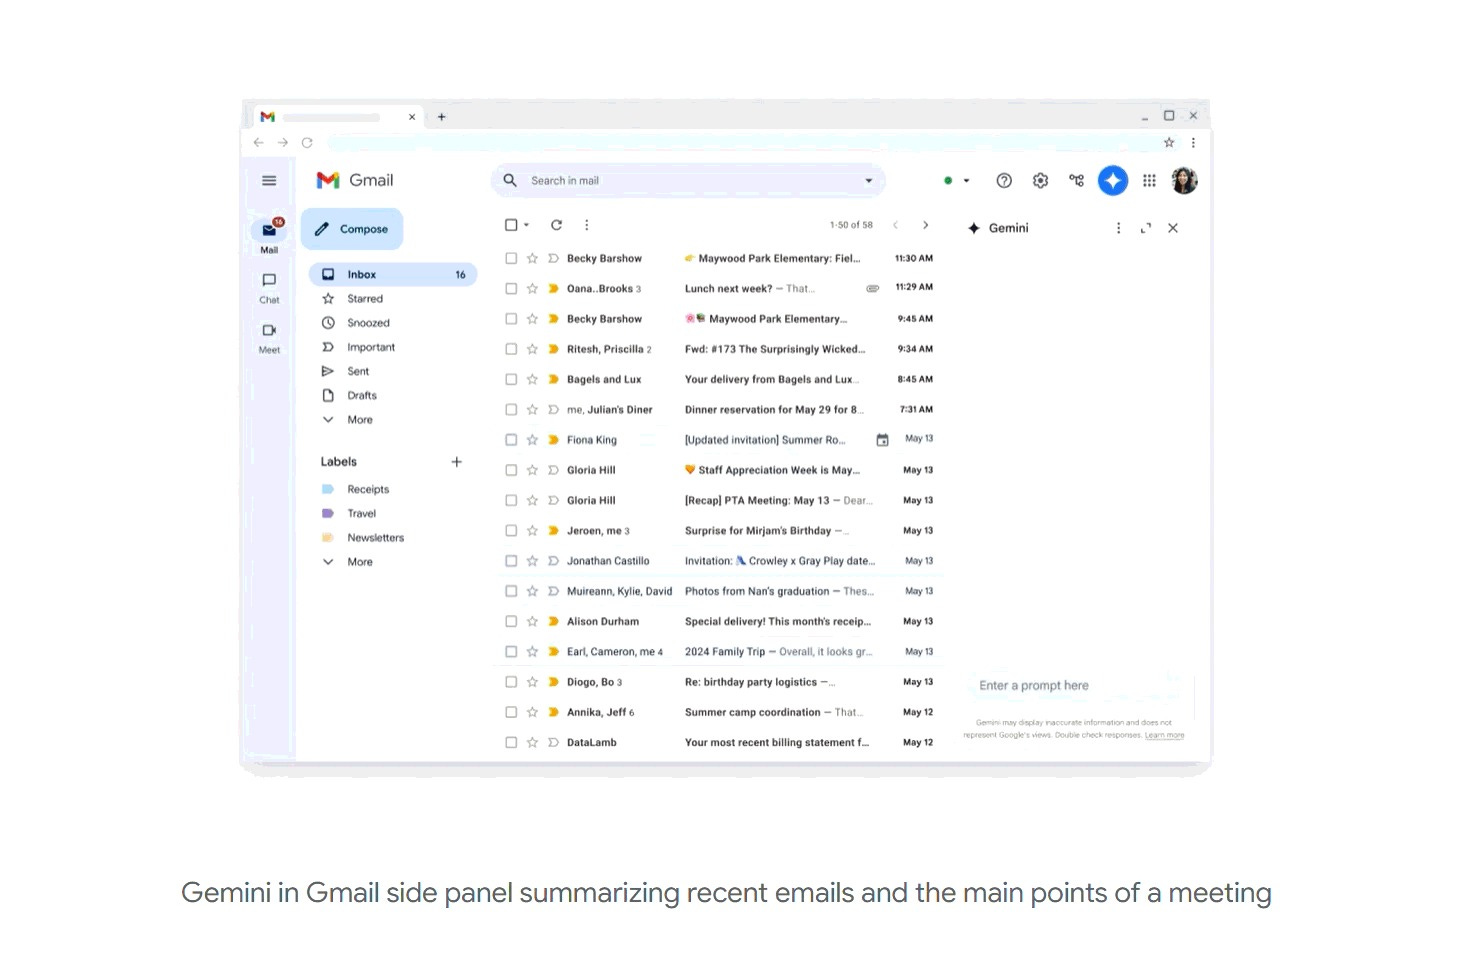Screen dimensions: 1472x978
Task: Open the Meet section in side rail
Action: click(269, 337)
